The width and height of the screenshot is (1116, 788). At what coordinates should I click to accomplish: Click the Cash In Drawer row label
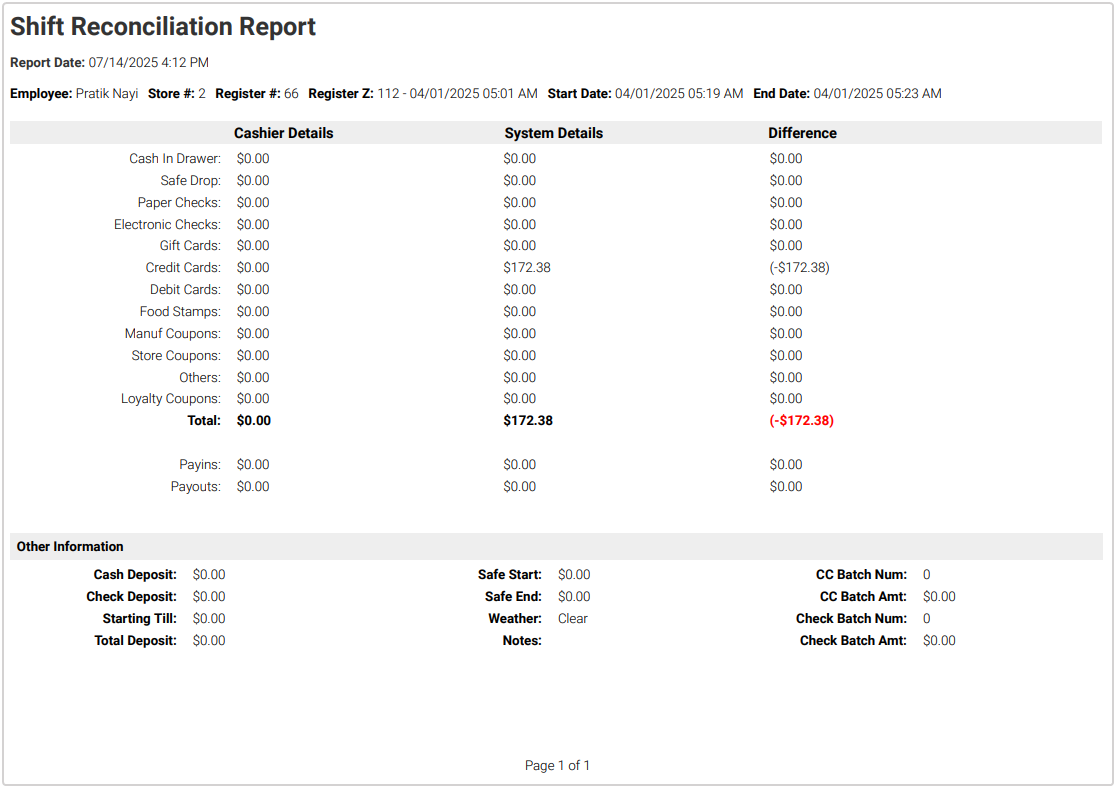[175, 159]
